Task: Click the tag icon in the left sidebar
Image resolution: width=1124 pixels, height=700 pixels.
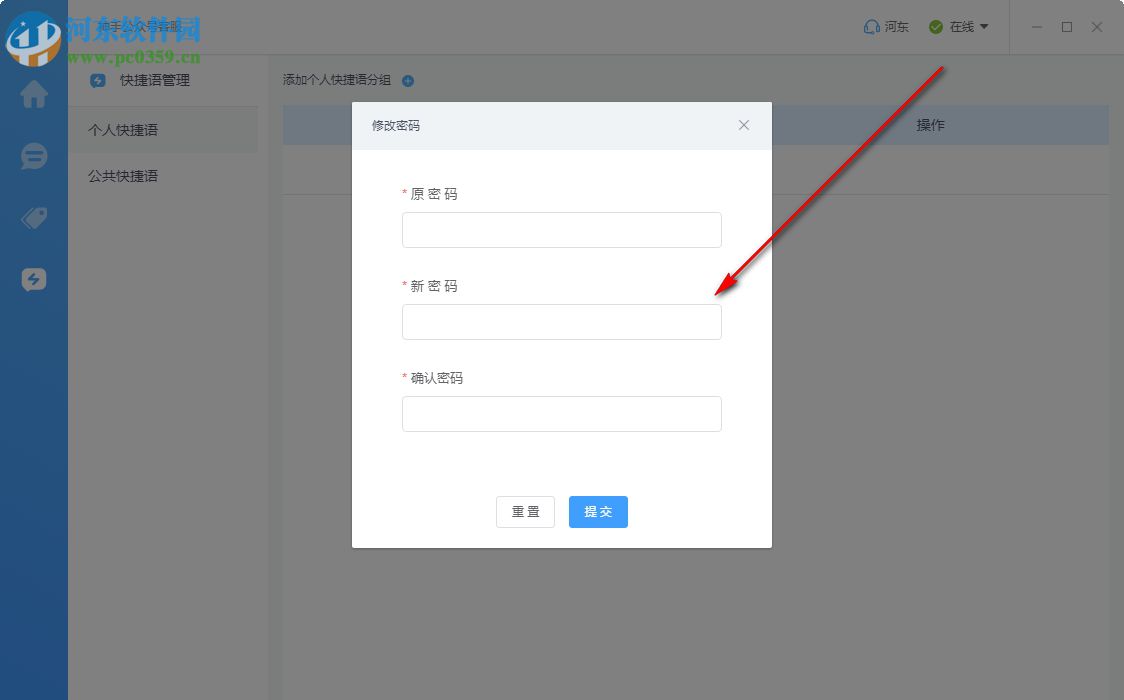Action: click(34, 218)
